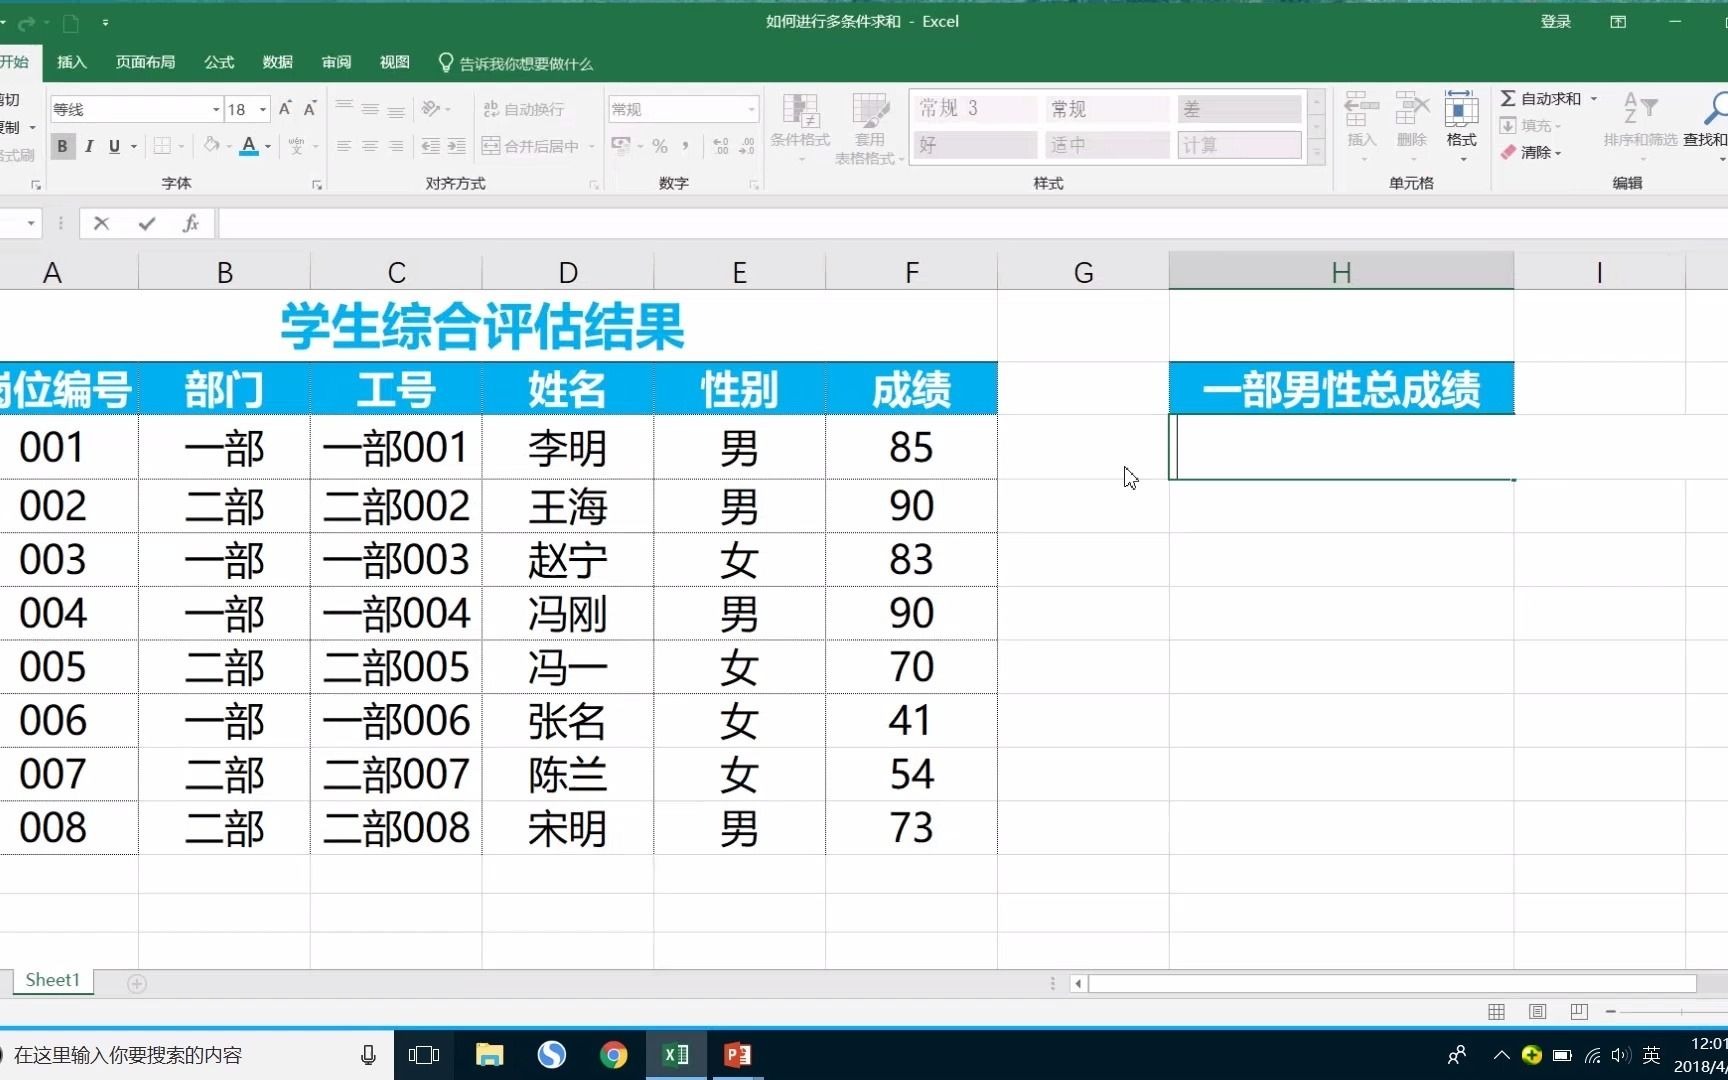Apply the font color A icon
This screenshot has height=1080, width=1728.
click(249, 146)
